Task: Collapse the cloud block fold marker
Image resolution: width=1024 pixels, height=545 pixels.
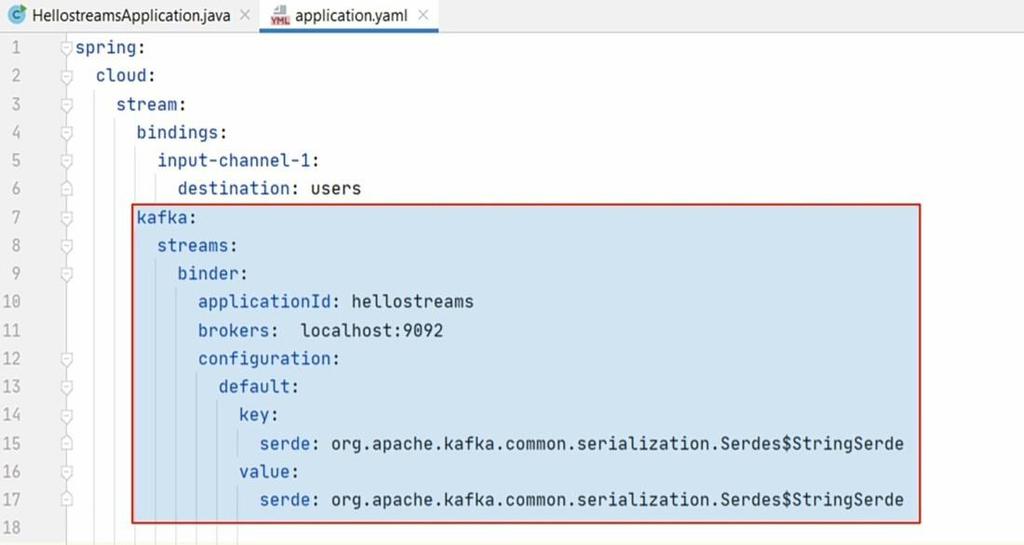Action: point(66,76)
